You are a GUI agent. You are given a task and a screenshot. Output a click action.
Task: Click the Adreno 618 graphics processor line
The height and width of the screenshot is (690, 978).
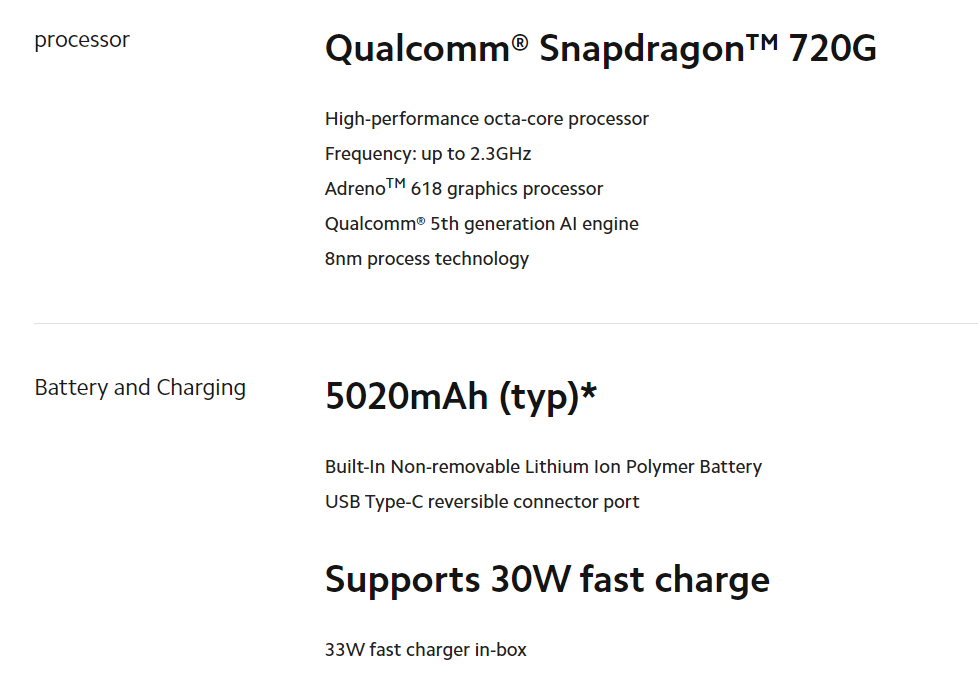(464, 188)
